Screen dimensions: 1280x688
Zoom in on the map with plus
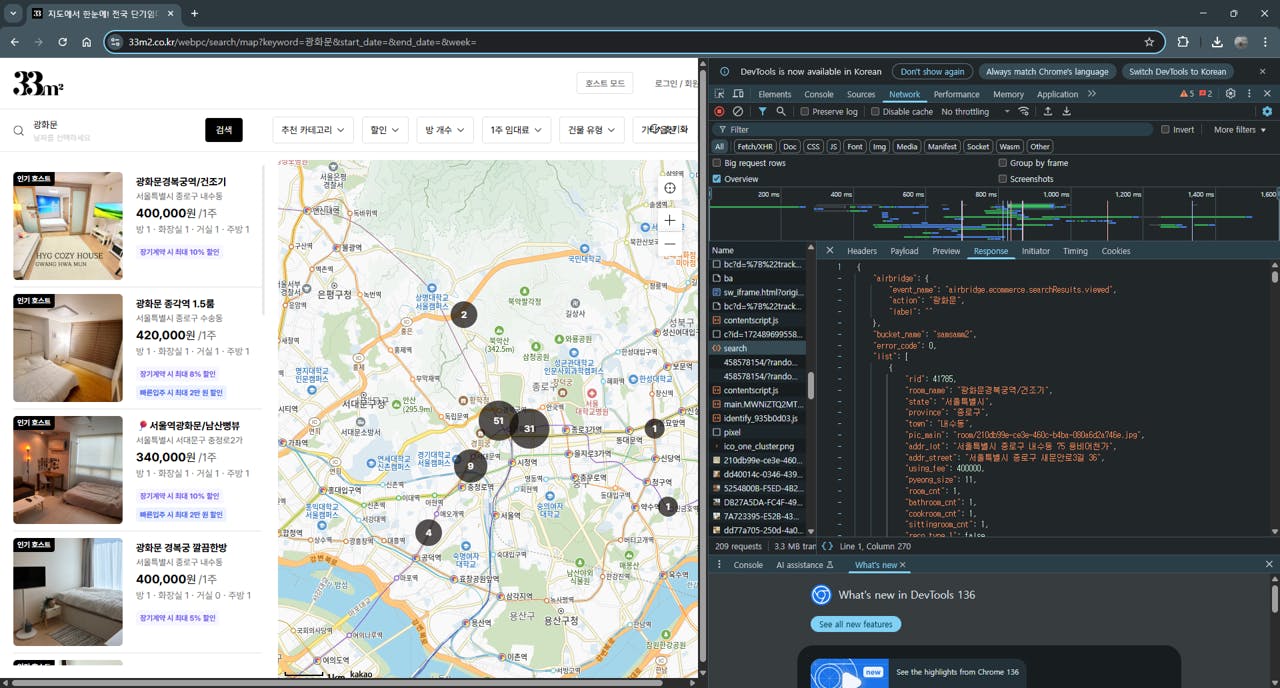click(670, 220)
